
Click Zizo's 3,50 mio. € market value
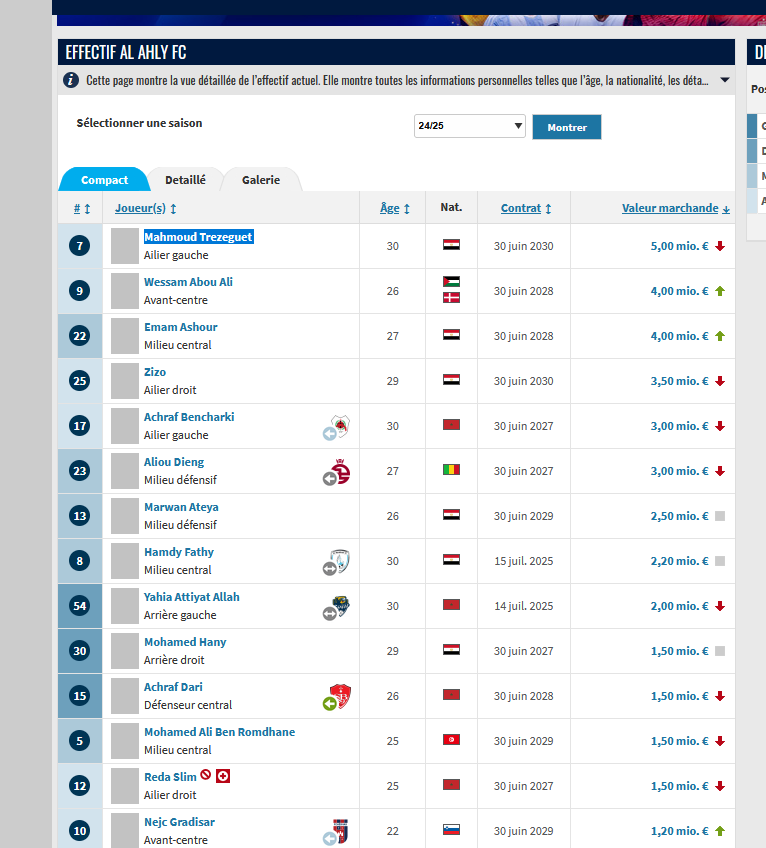coord(679,381)
